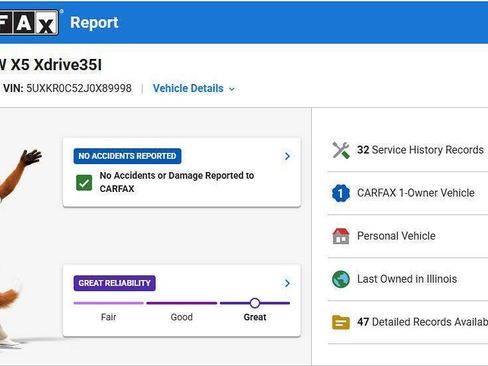The width and height of the screenshot is (488, 366).
Task: Click the GREAT RELIABILITY badge
Action: 114,283
